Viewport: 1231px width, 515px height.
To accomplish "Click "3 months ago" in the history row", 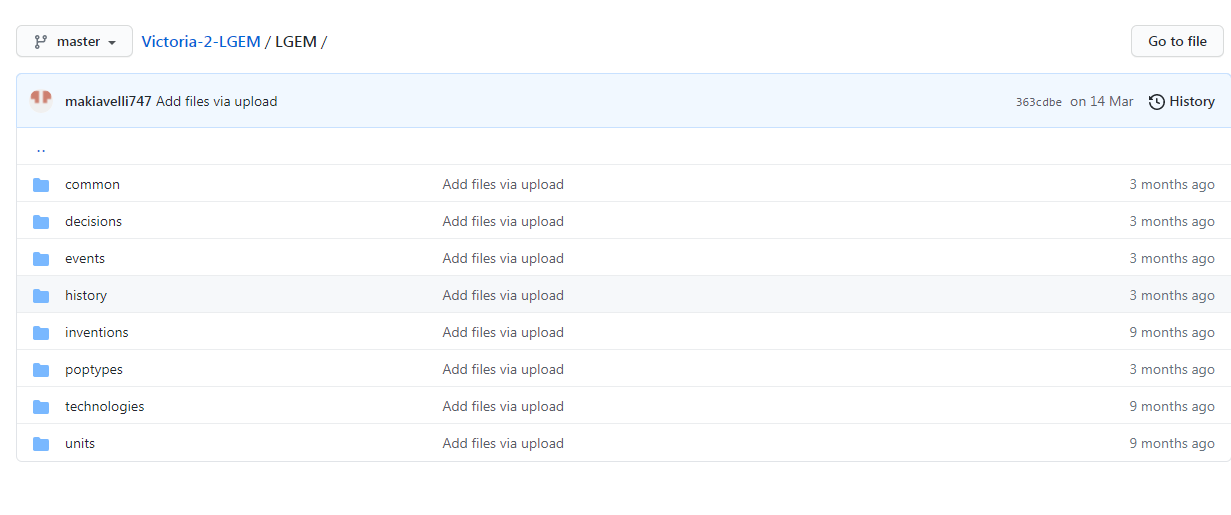I will pyautogui.click(x=1172, y=295).
